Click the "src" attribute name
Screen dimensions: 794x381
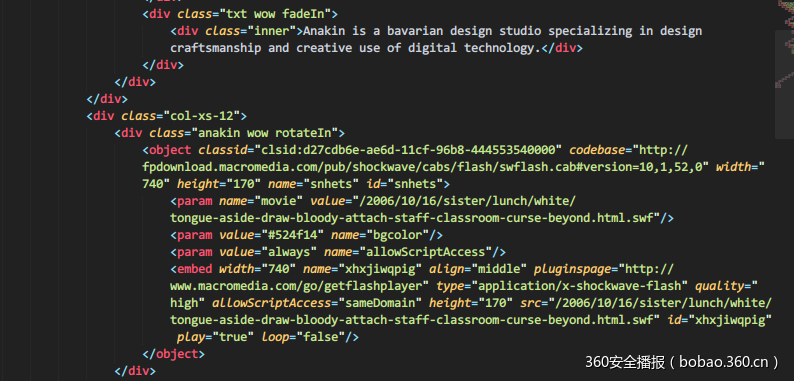tap(531, 303)
